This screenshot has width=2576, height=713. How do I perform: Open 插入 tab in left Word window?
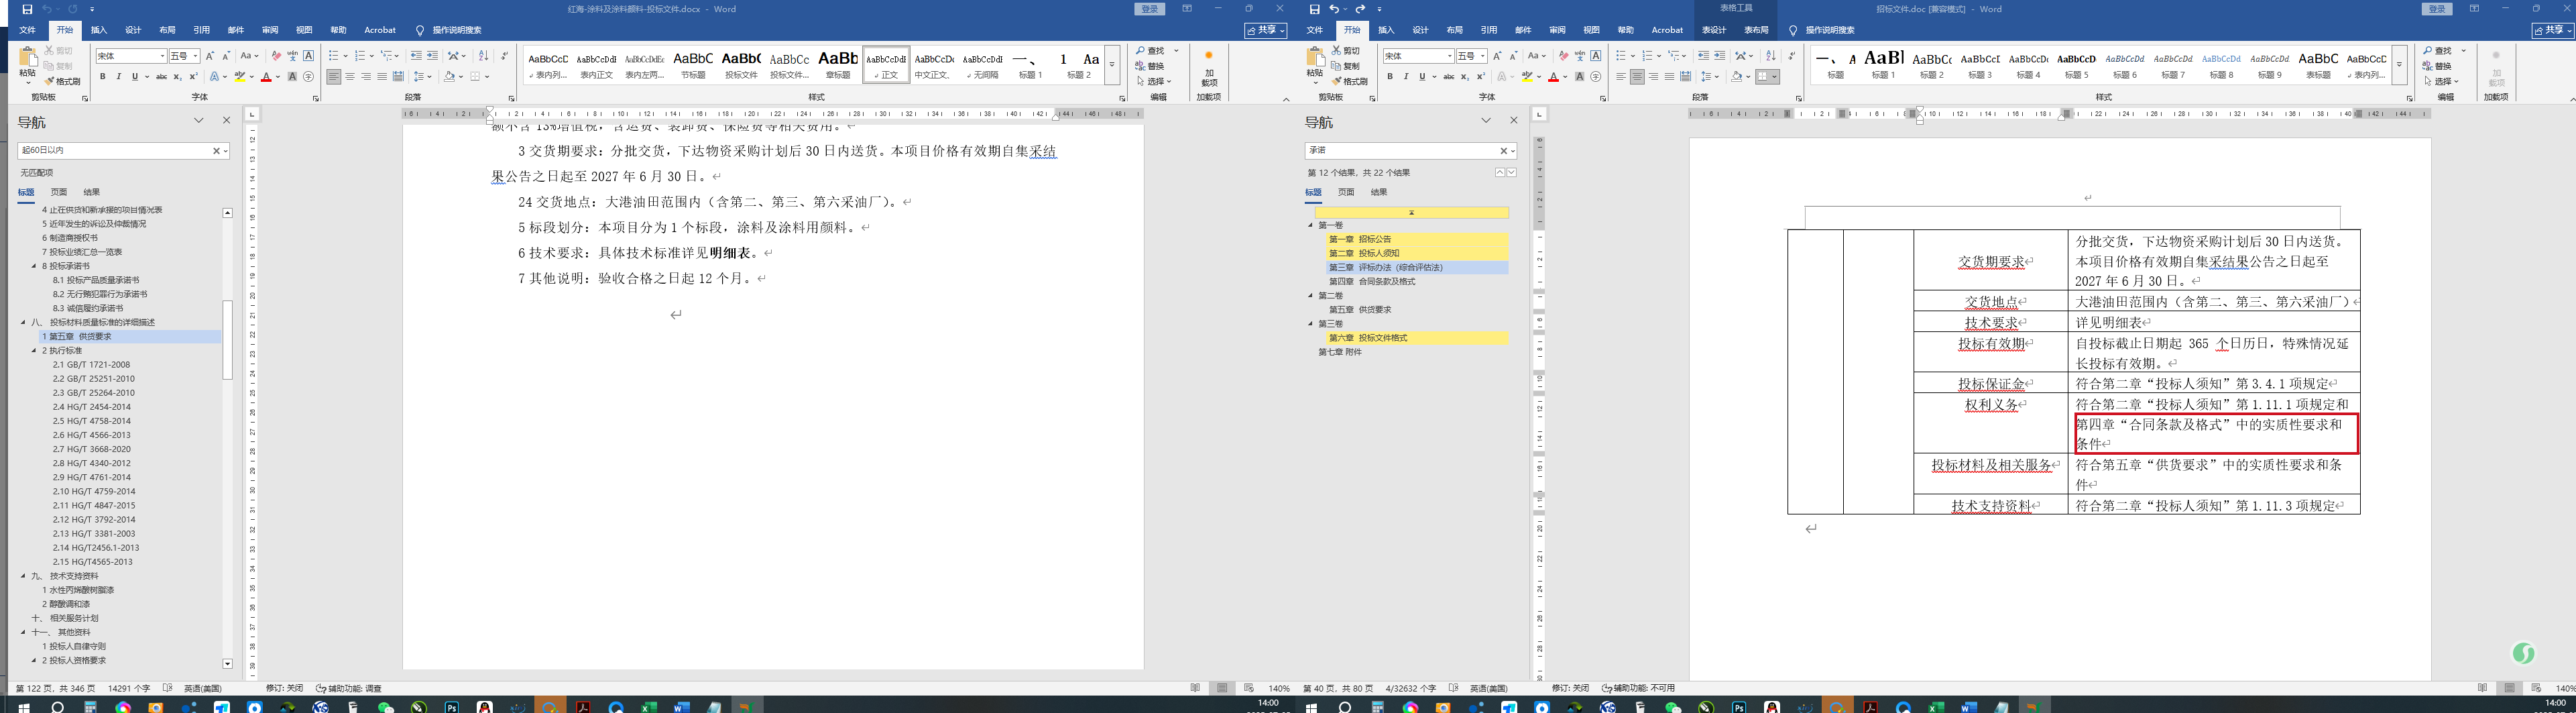tap(99, 30)
